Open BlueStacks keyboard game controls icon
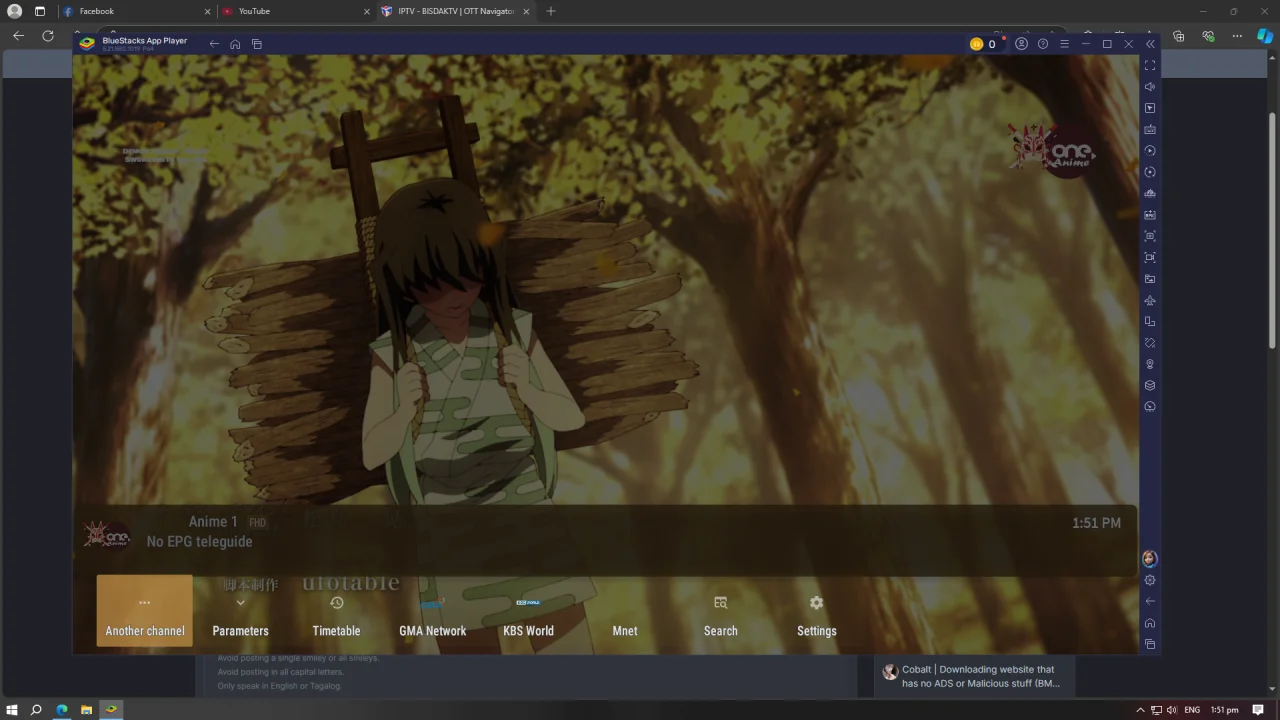The height and width of the screenshot is (720, 1280). [x=1150, y=129]
